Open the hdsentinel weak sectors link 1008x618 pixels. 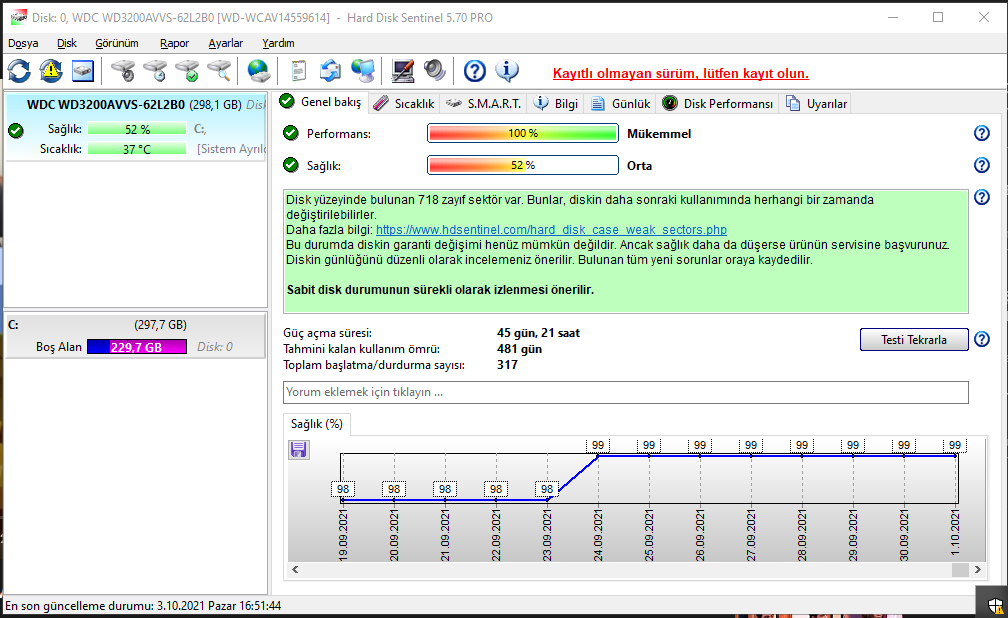point(551,230)
